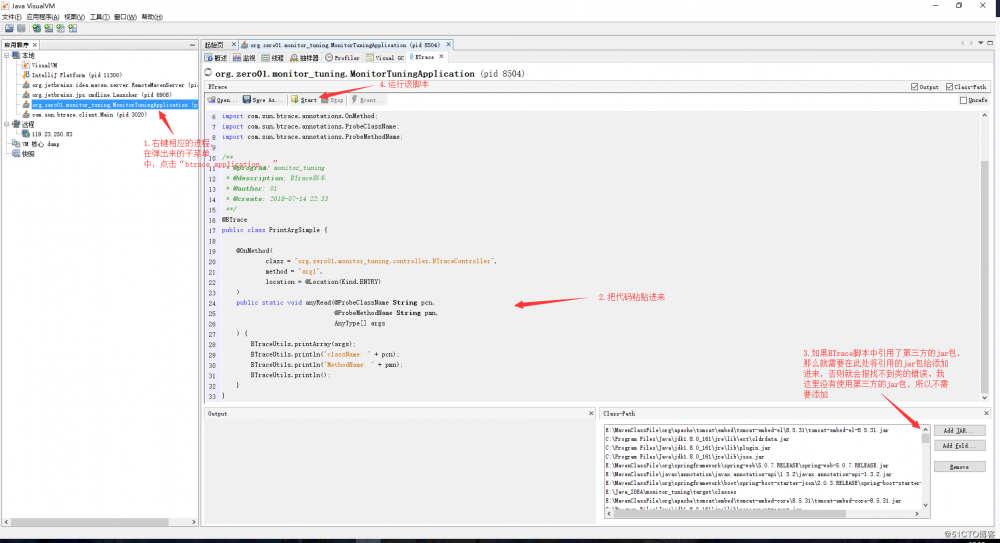Close the 起始页 tab
Viewport: 1000px width, 543px height.
[233, 45]
